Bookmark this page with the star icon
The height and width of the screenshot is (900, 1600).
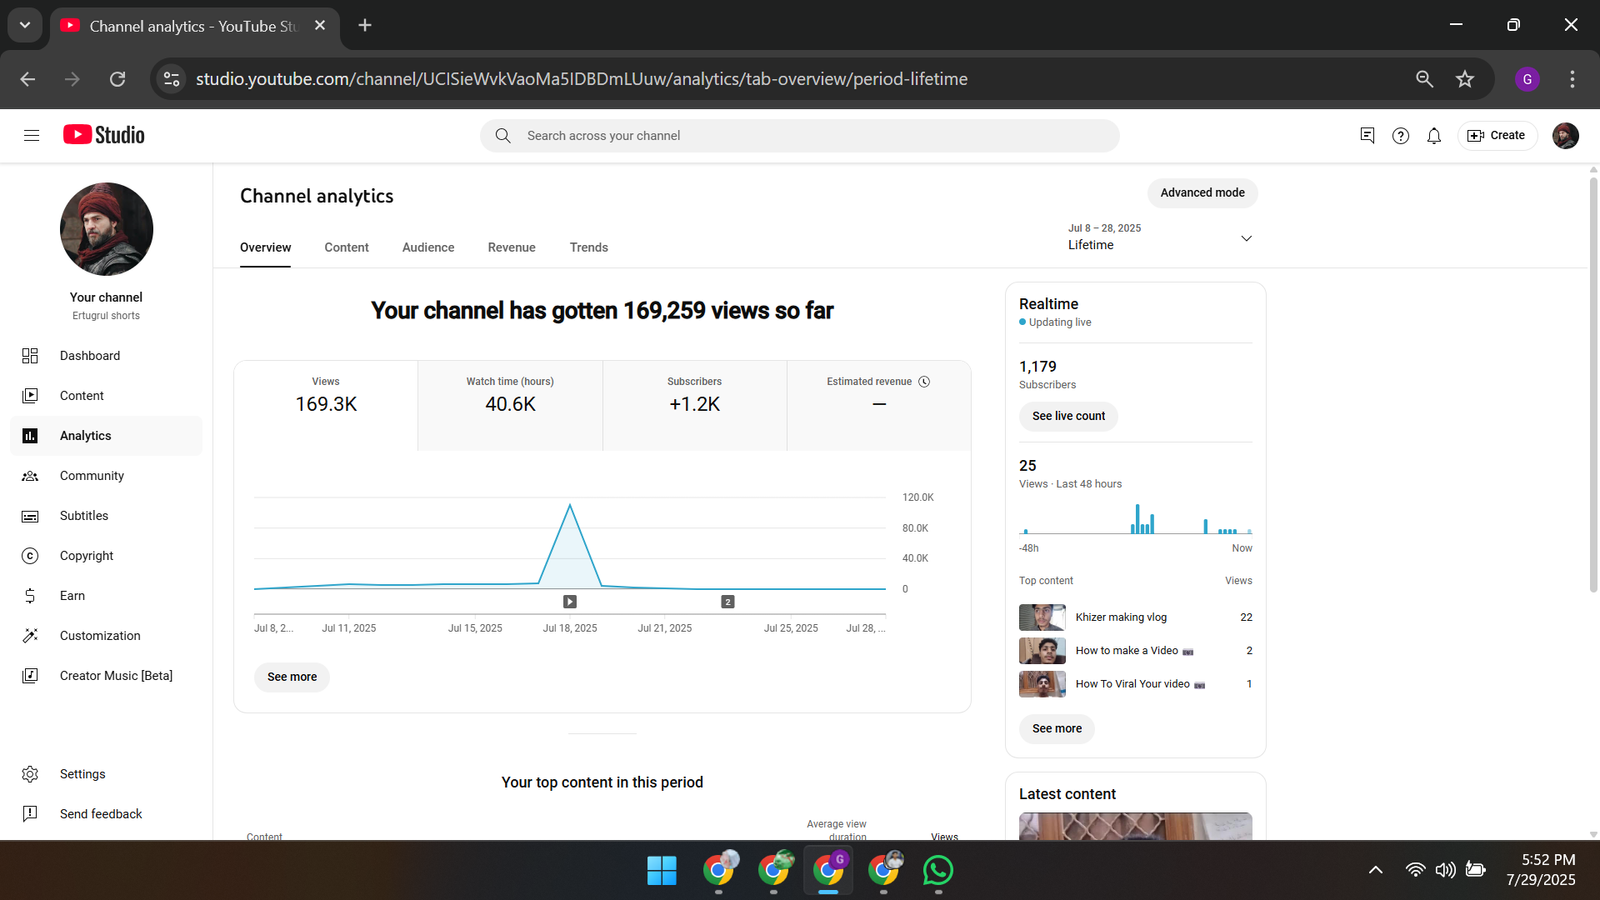(x=1465, y=79)
